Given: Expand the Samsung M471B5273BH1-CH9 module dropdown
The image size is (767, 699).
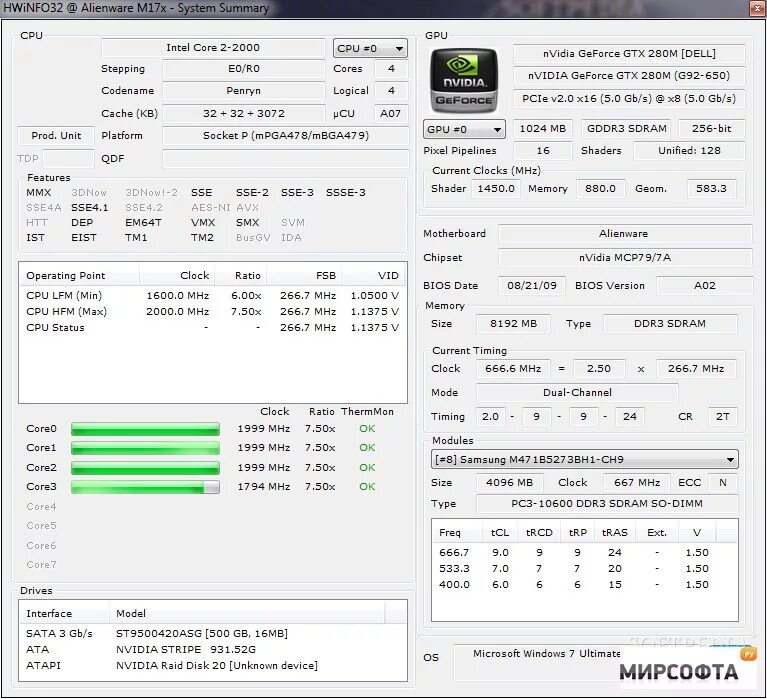Looking at the screenshot, I should (585, 459).
